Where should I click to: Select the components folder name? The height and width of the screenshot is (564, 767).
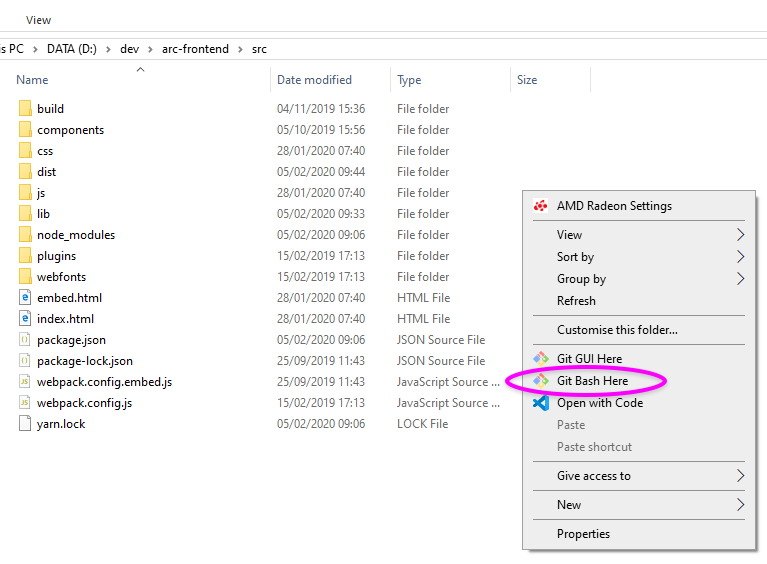pyautogui.click(x=70, y=130)
